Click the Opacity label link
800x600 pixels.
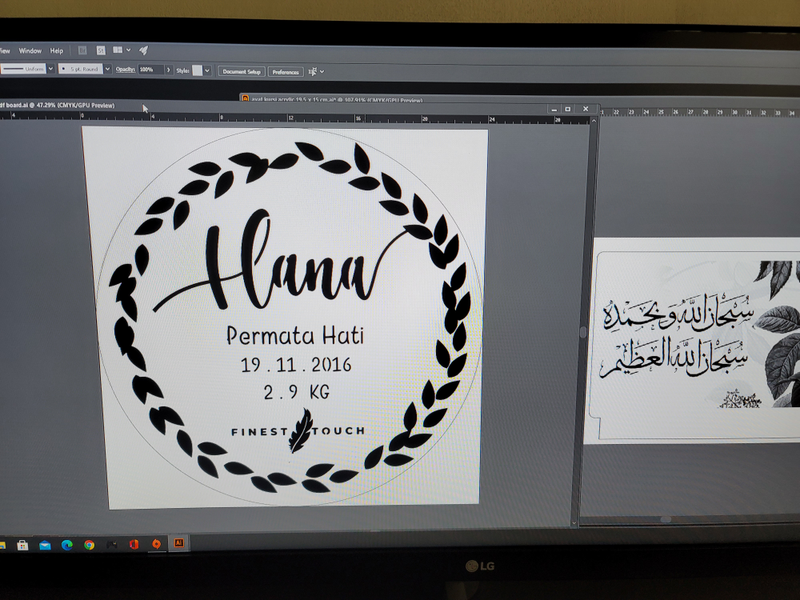click(125, 69)
